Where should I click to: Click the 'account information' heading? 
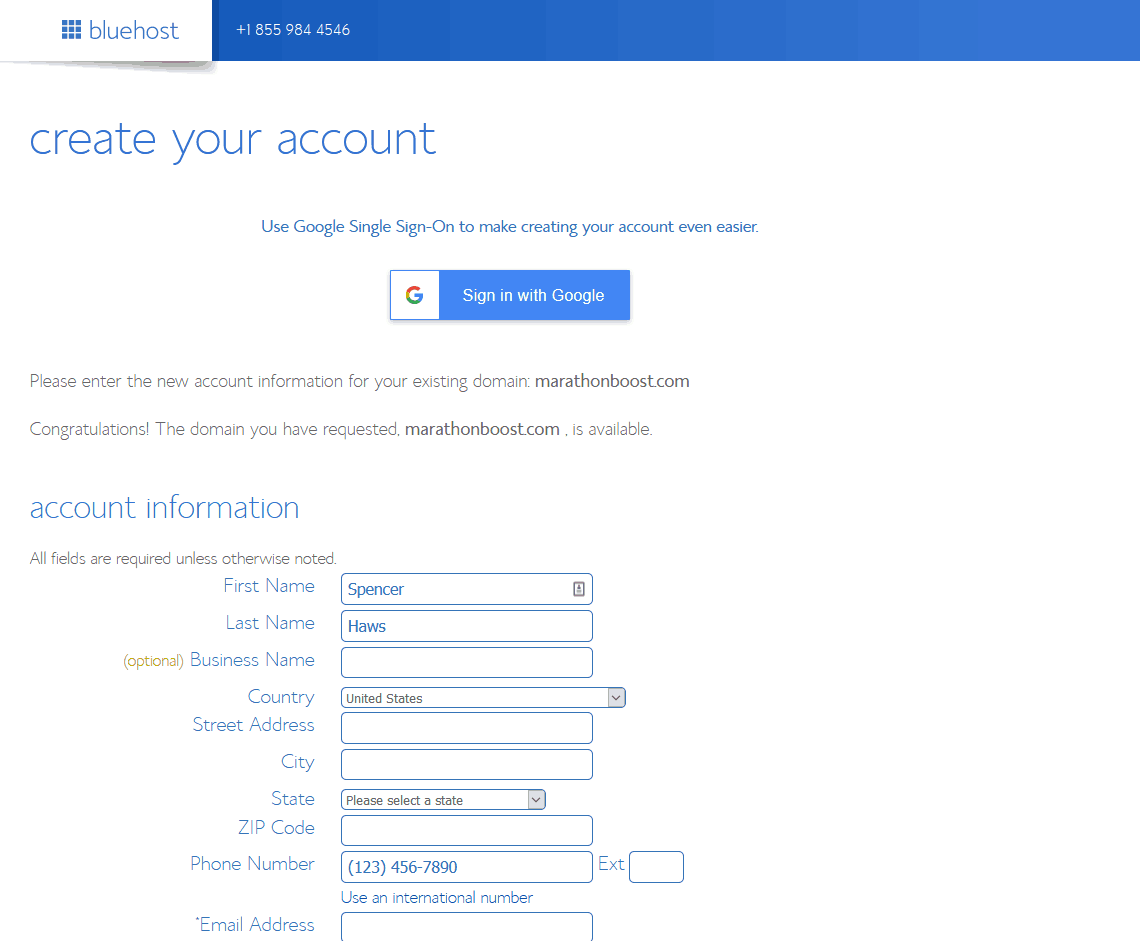(164, 508)
